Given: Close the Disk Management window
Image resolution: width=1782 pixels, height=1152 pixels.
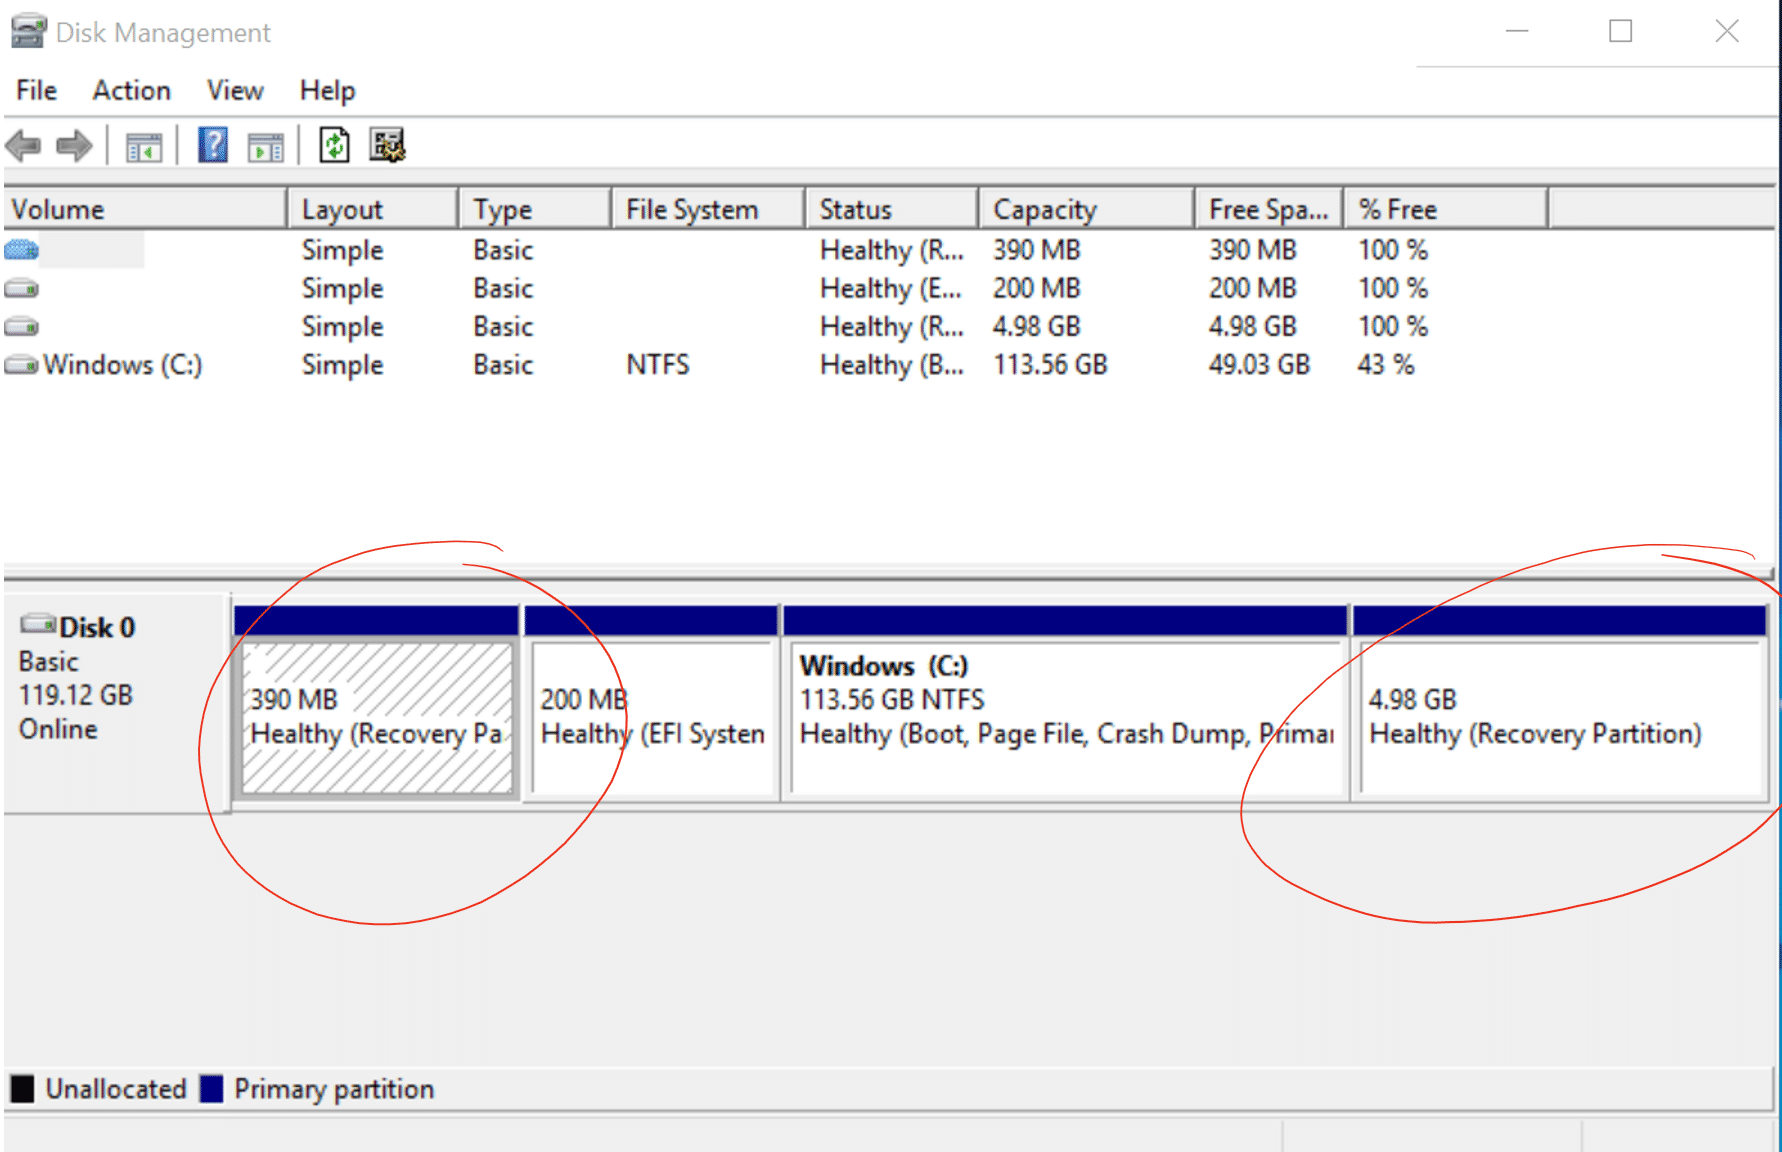Looking at the screenshot, I should [x=1726, y=31].
